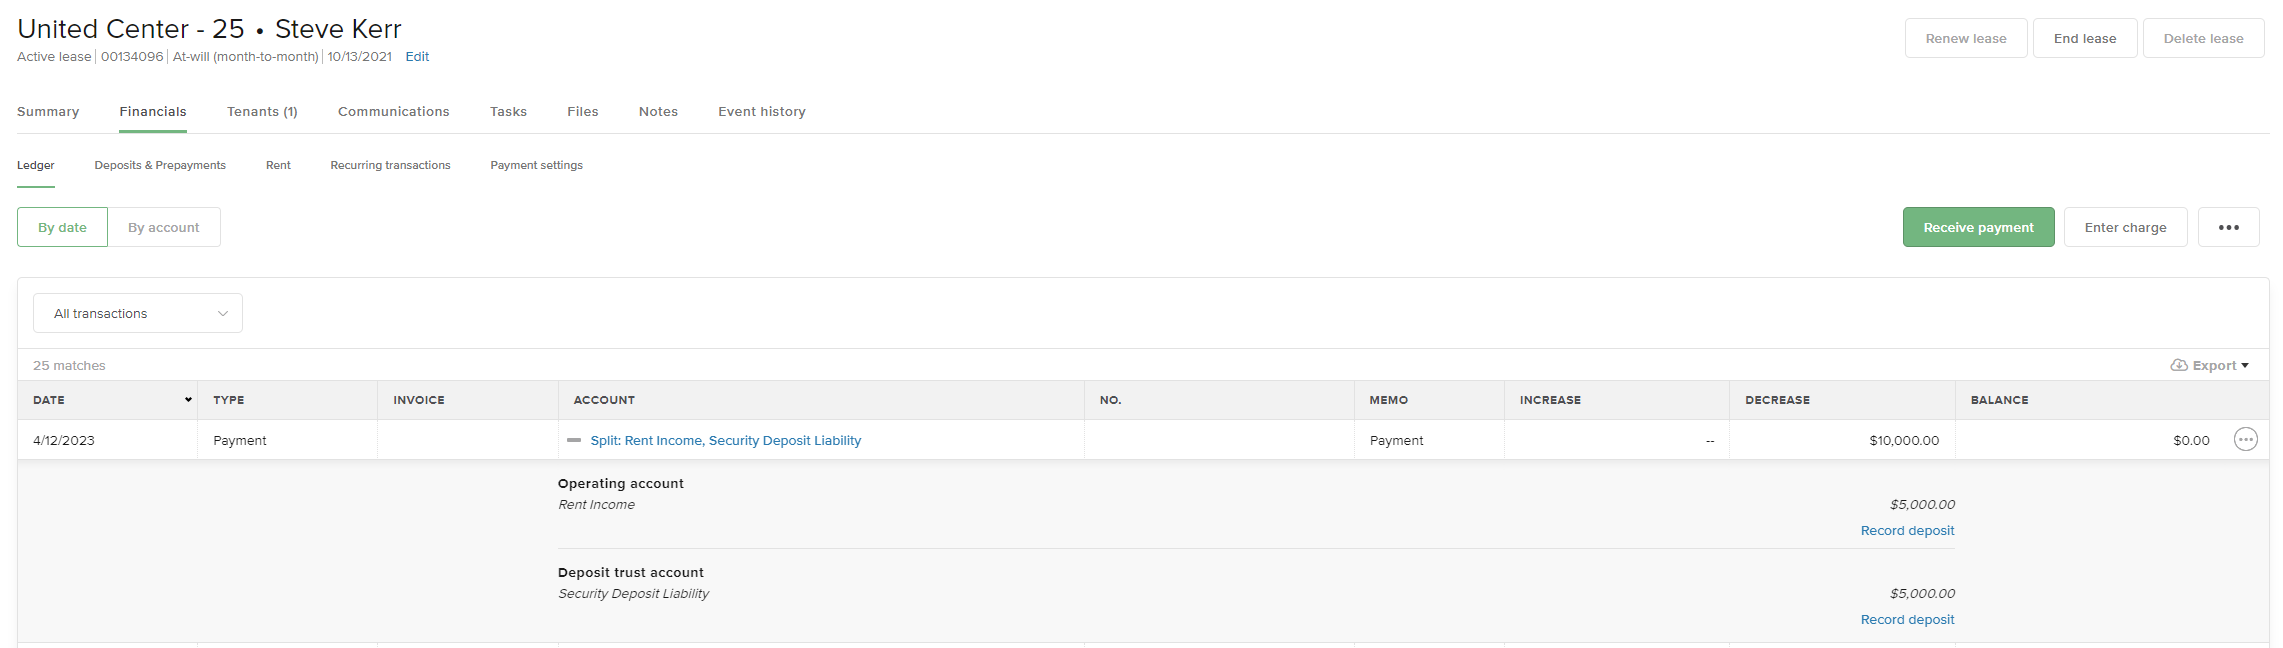
Task: Click the Enter charge button
Action: [x=2125, y=227]
